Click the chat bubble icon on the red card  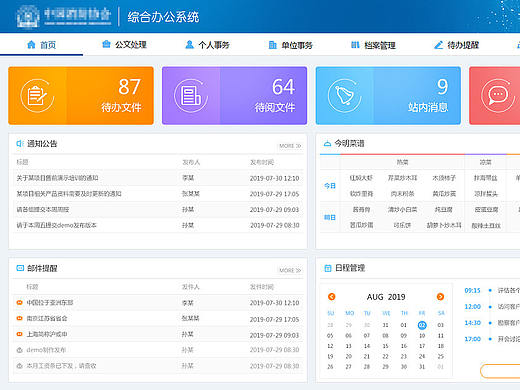coord(498,96)
